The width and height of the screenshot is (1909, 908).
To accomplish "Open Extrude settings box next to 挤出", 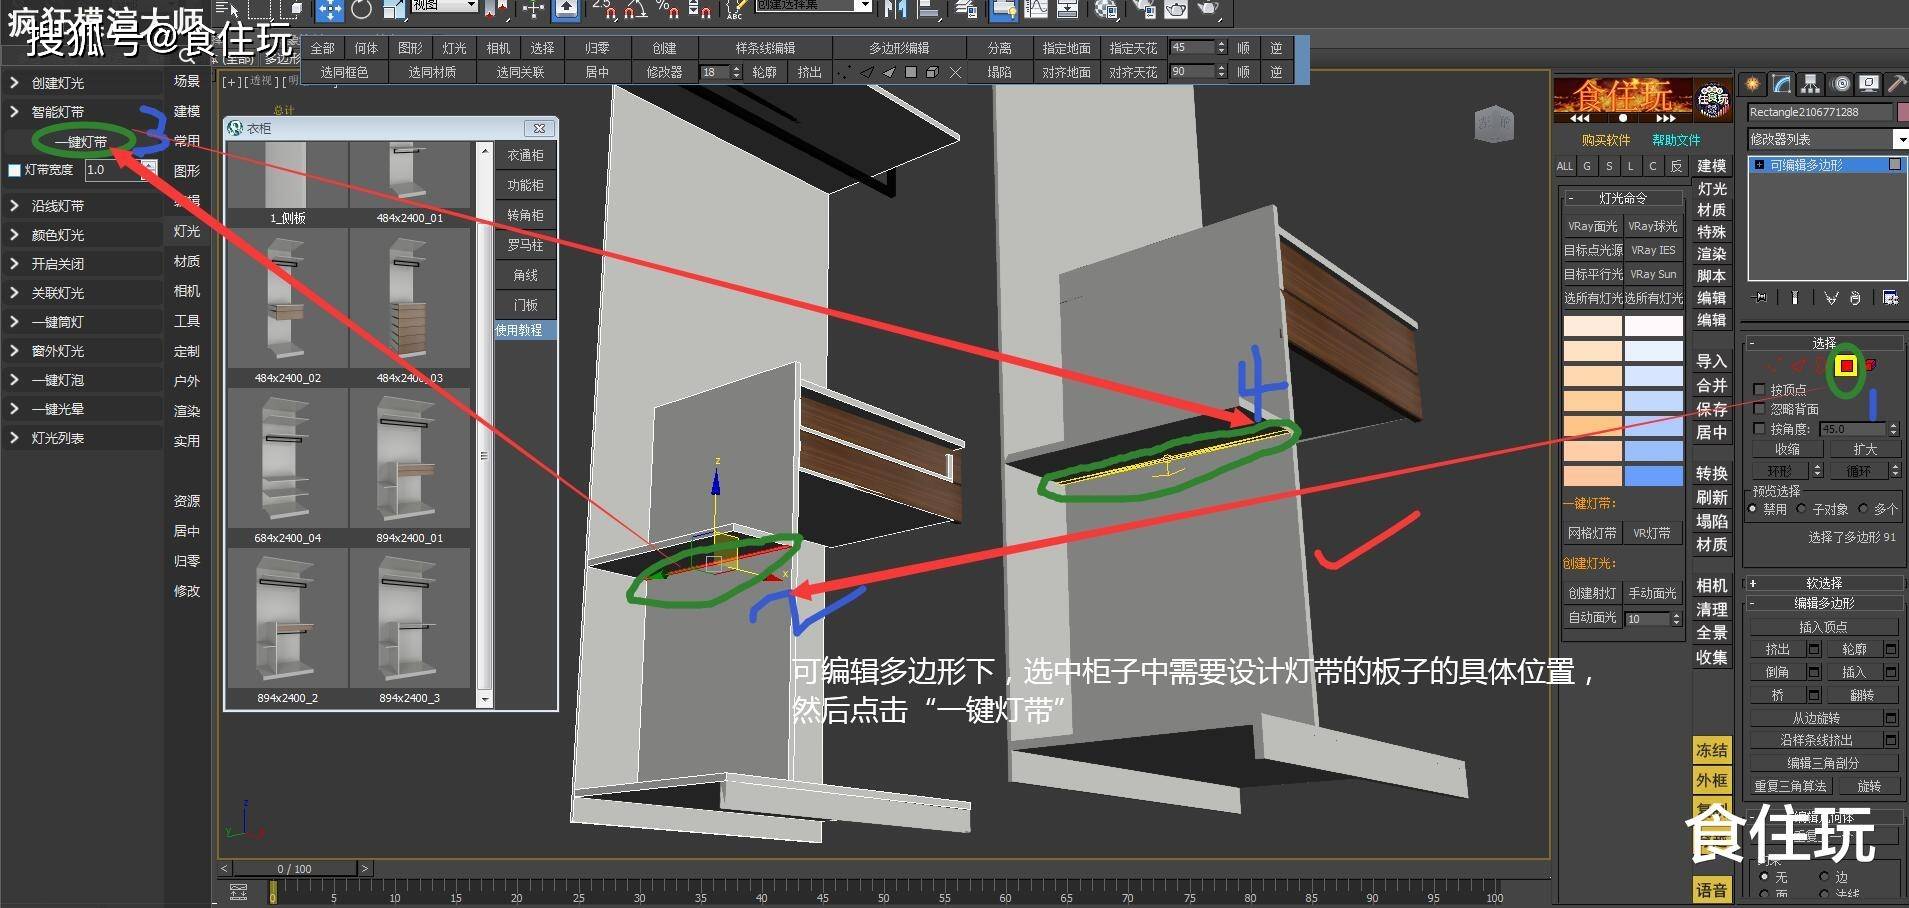I will (x=1813, y=649).
